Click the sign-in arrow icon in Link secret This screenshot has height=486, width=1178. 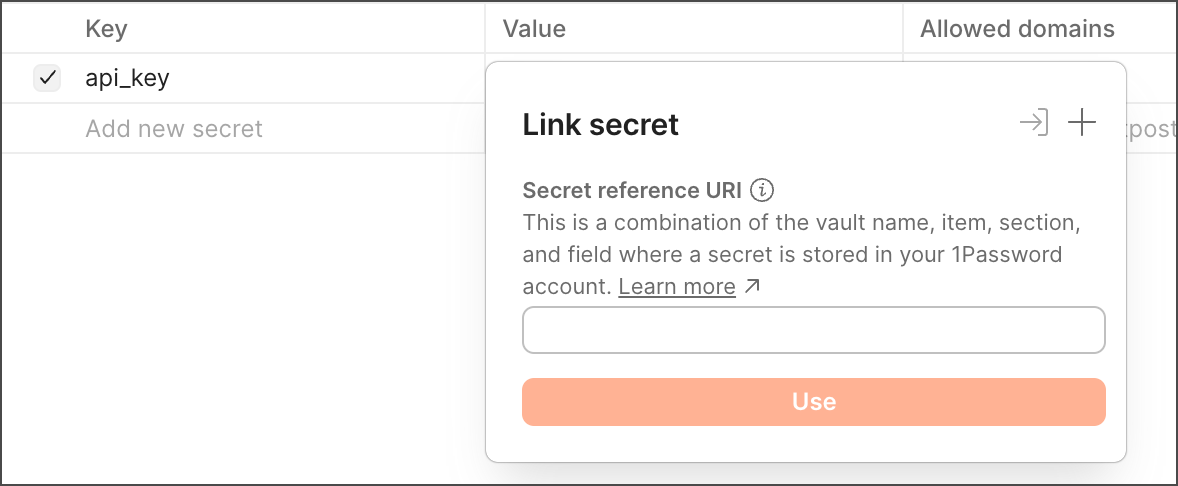point(1034,123)
